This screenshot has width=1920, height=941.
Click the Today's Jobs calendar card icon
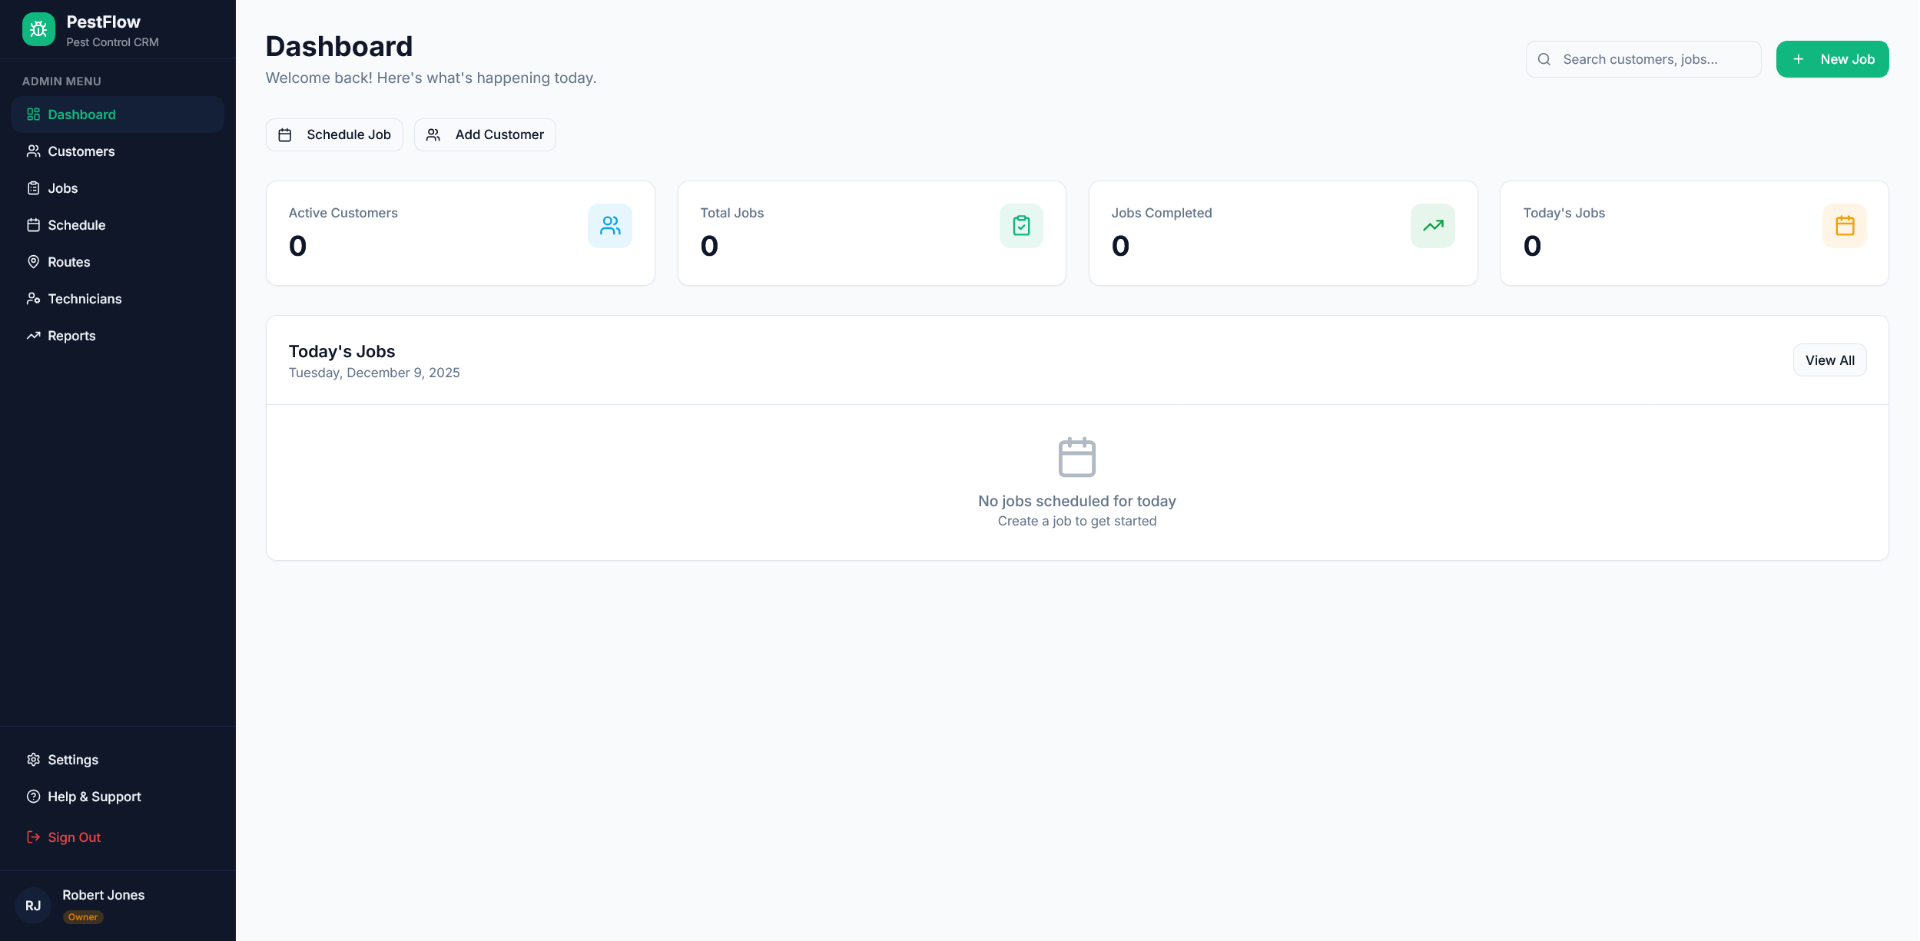coord(1845,226)
